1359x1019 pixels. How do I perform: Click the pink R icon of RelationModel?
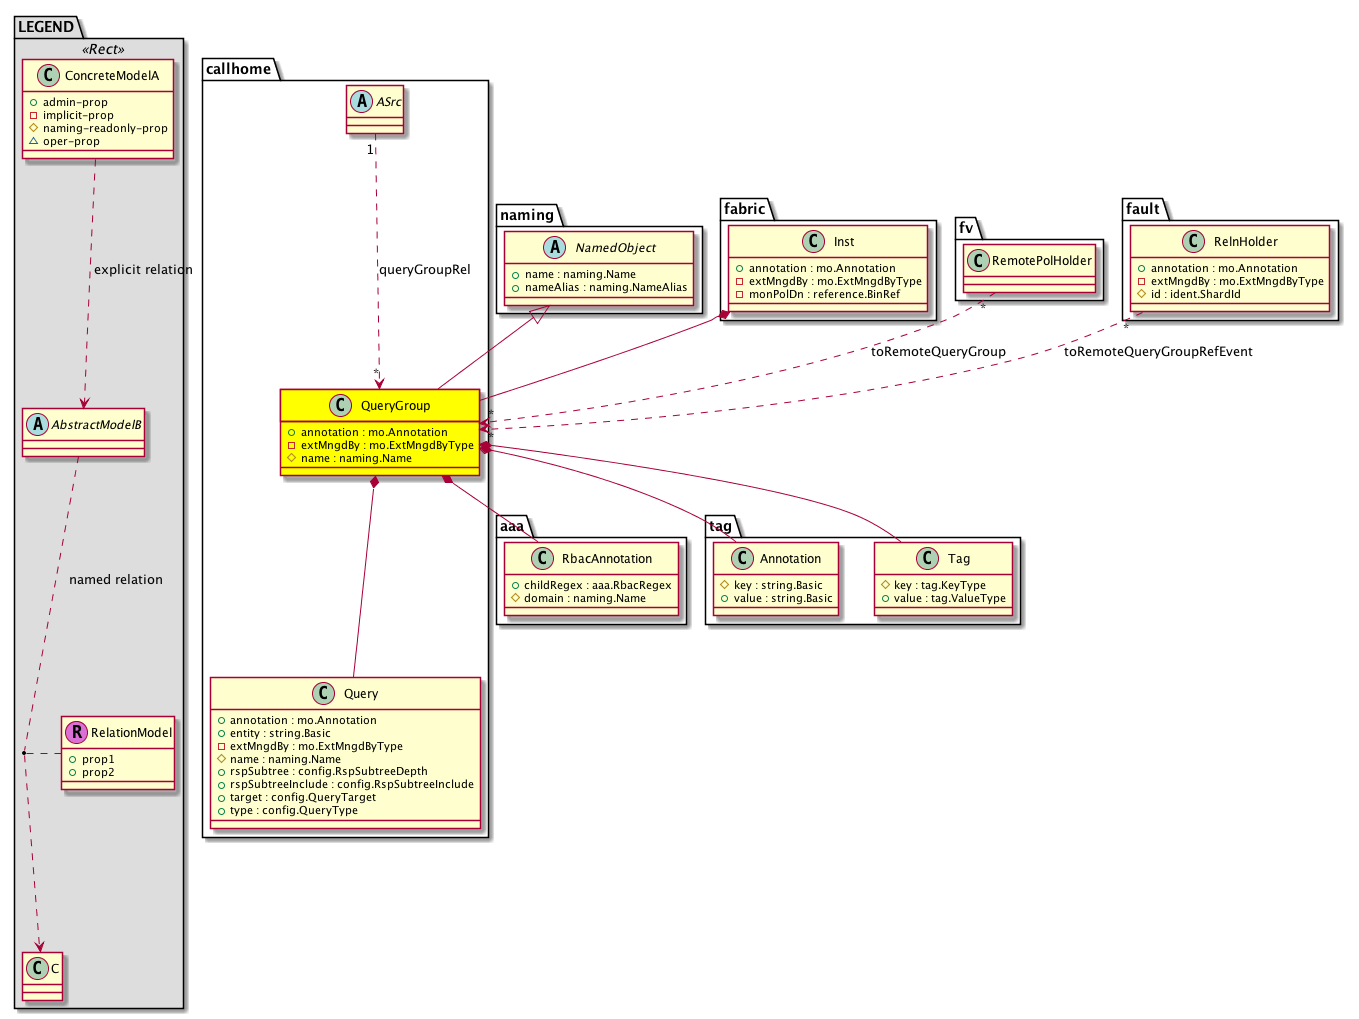pyautogui.click(x=77, y=732)
